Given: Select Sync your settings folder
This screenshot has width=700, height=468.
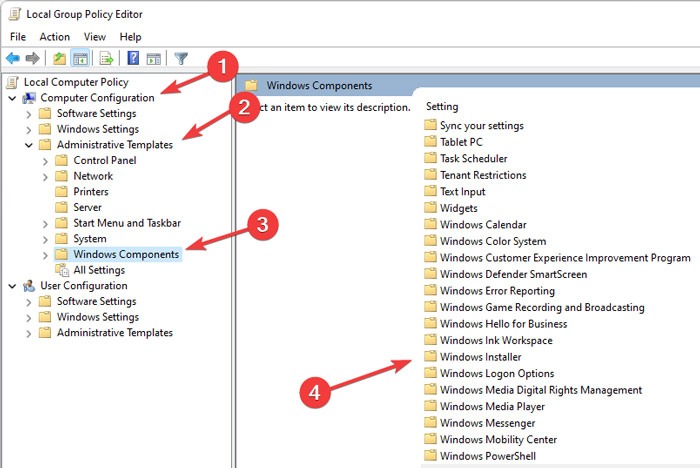Looking at the screenshot, I should point(482,125).
